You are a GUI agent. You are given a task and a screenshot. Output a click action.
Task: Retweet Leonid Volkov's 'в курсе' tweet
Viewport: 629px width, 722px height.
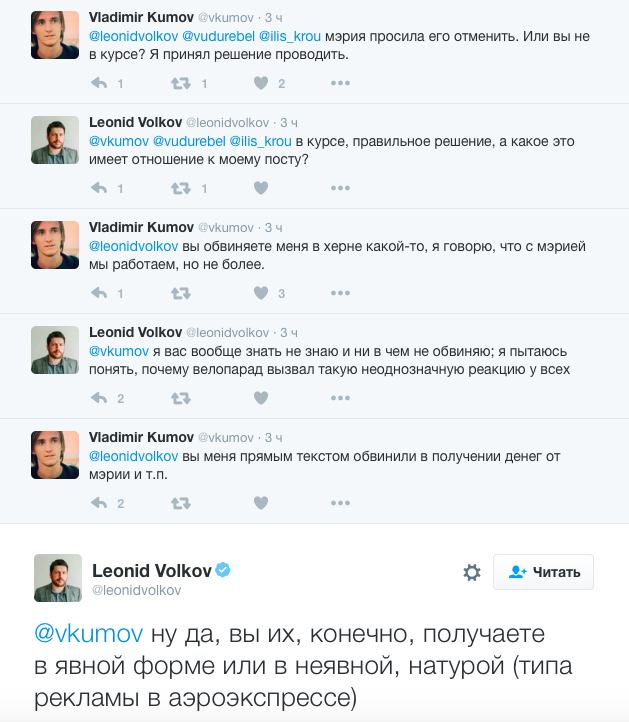pos(180,188)
